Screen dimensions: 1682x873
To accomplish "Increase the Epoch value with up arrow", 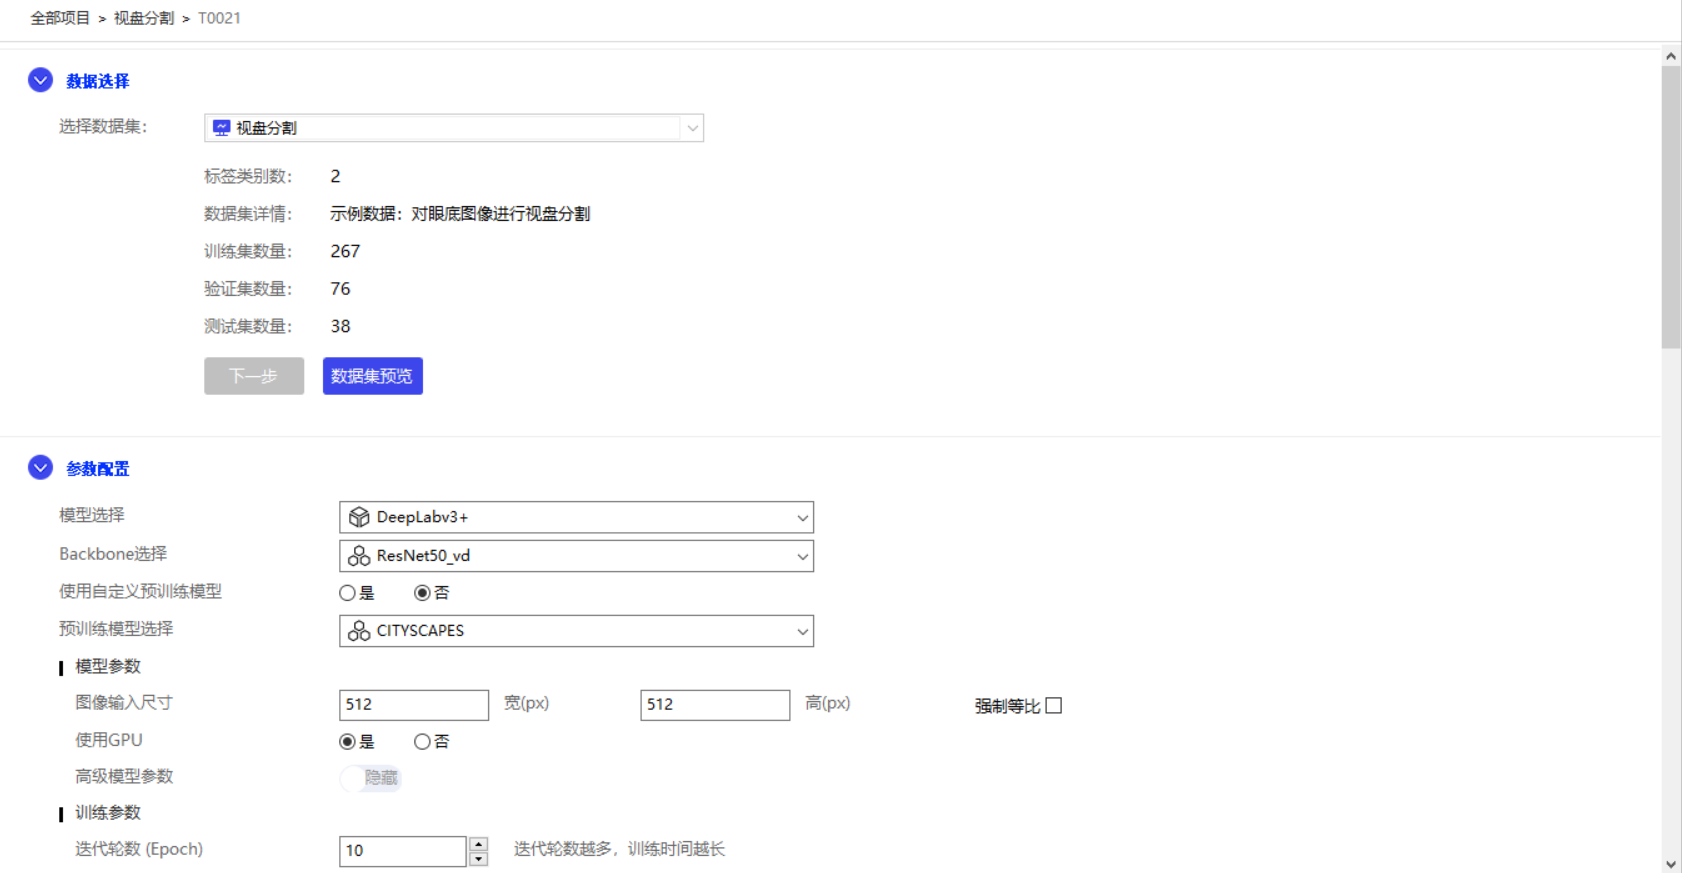I will point(479,844).
